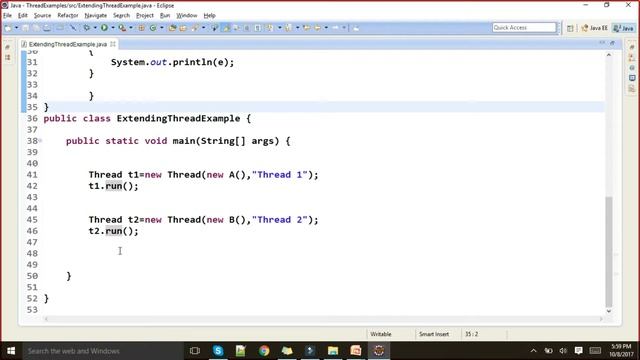This screenshot has height=360, width=640.
Task: Click on the t1.run(); statement
Action: point(113,186)
